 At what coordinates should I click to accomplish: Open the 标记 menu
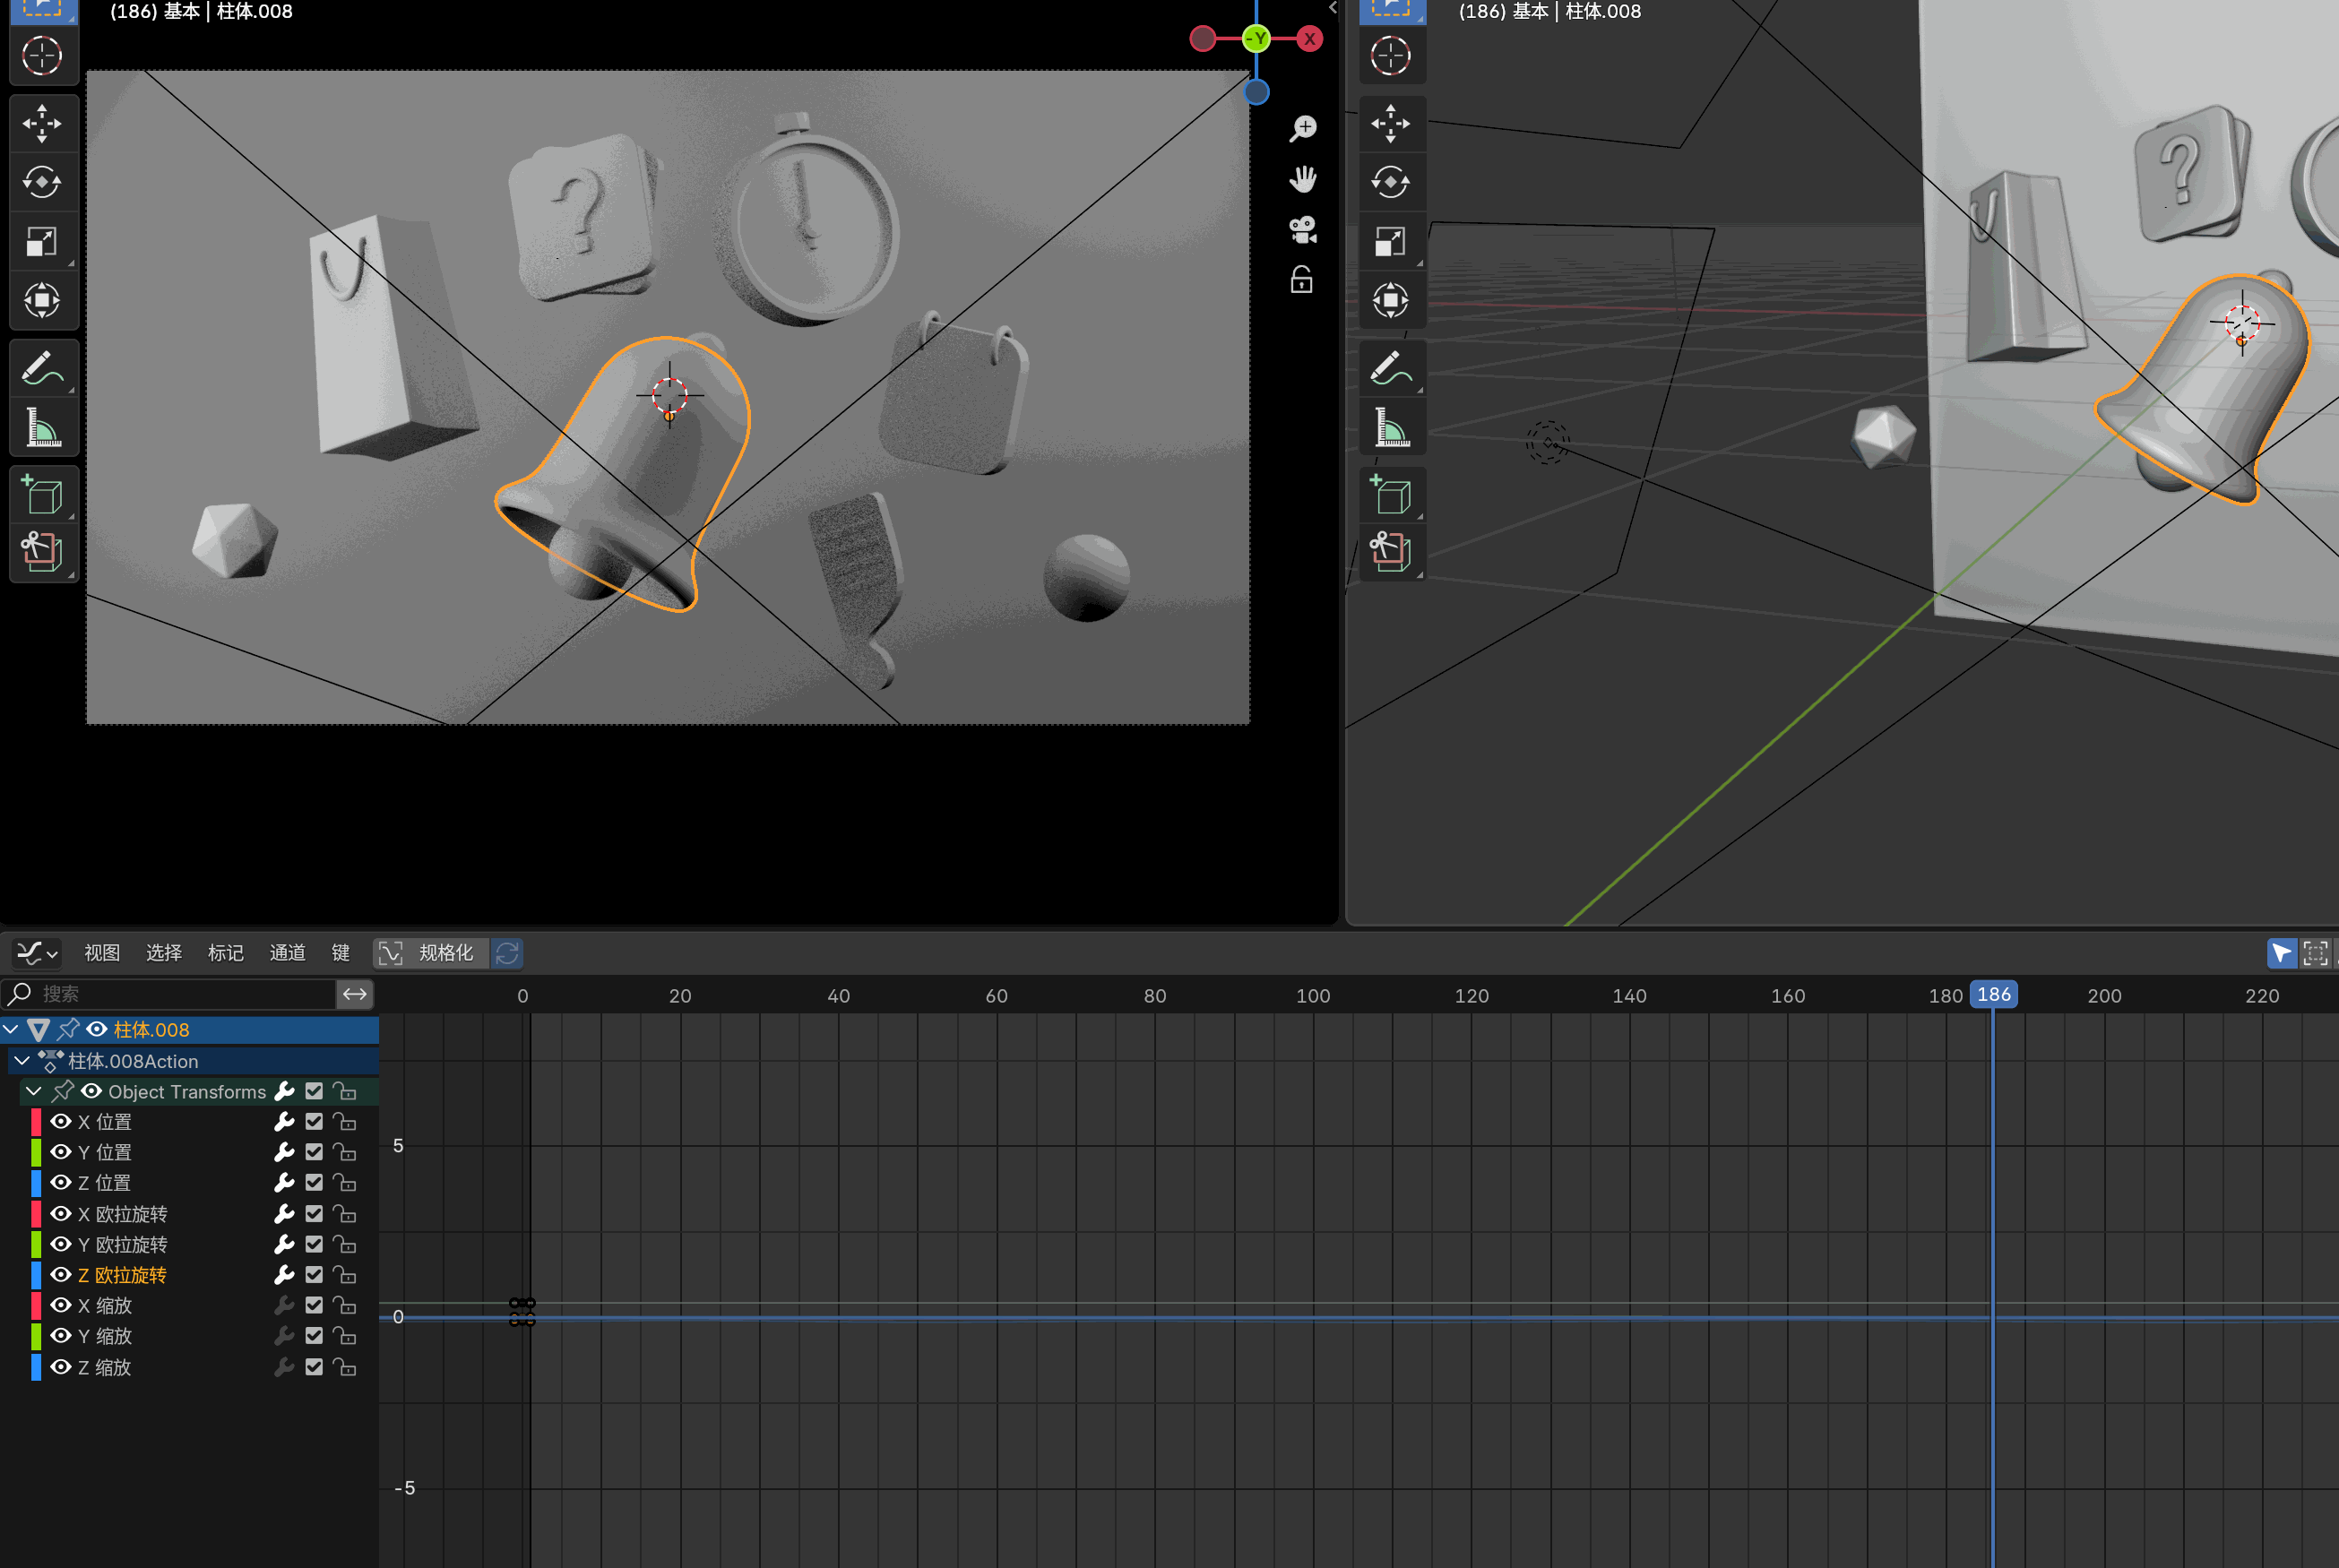225,953
